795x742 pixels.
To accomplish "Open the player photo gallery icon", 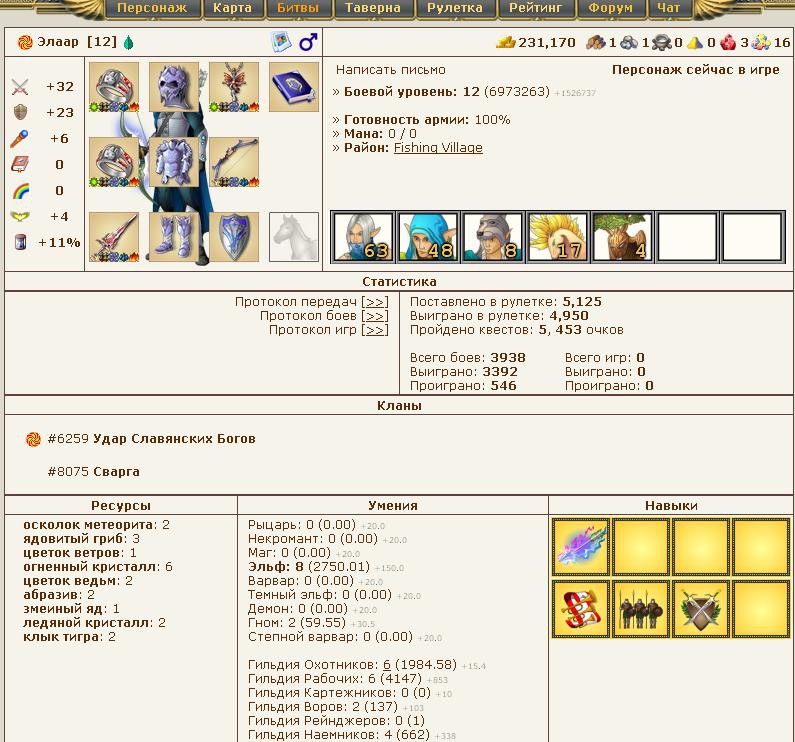I will 280,42.
